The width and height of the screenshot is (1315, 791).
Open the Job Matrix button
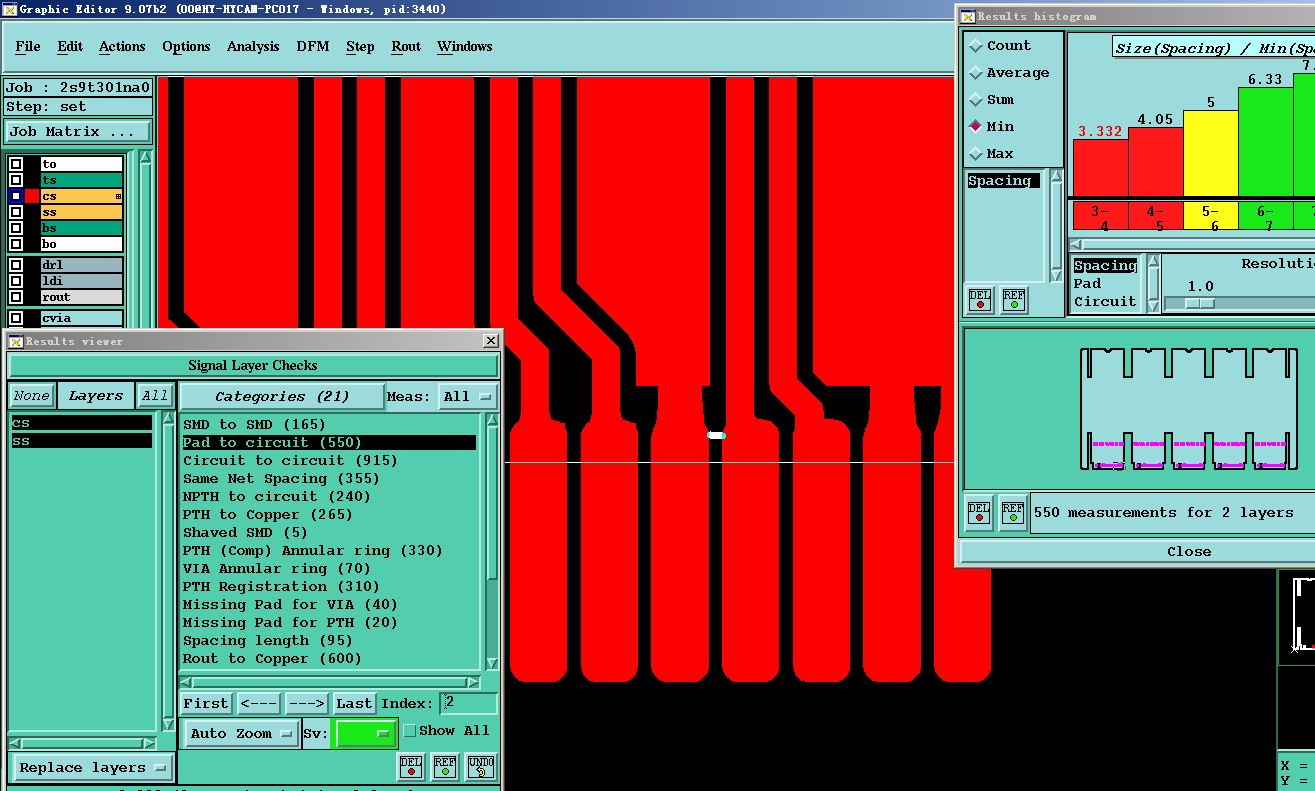coord(78,131)
